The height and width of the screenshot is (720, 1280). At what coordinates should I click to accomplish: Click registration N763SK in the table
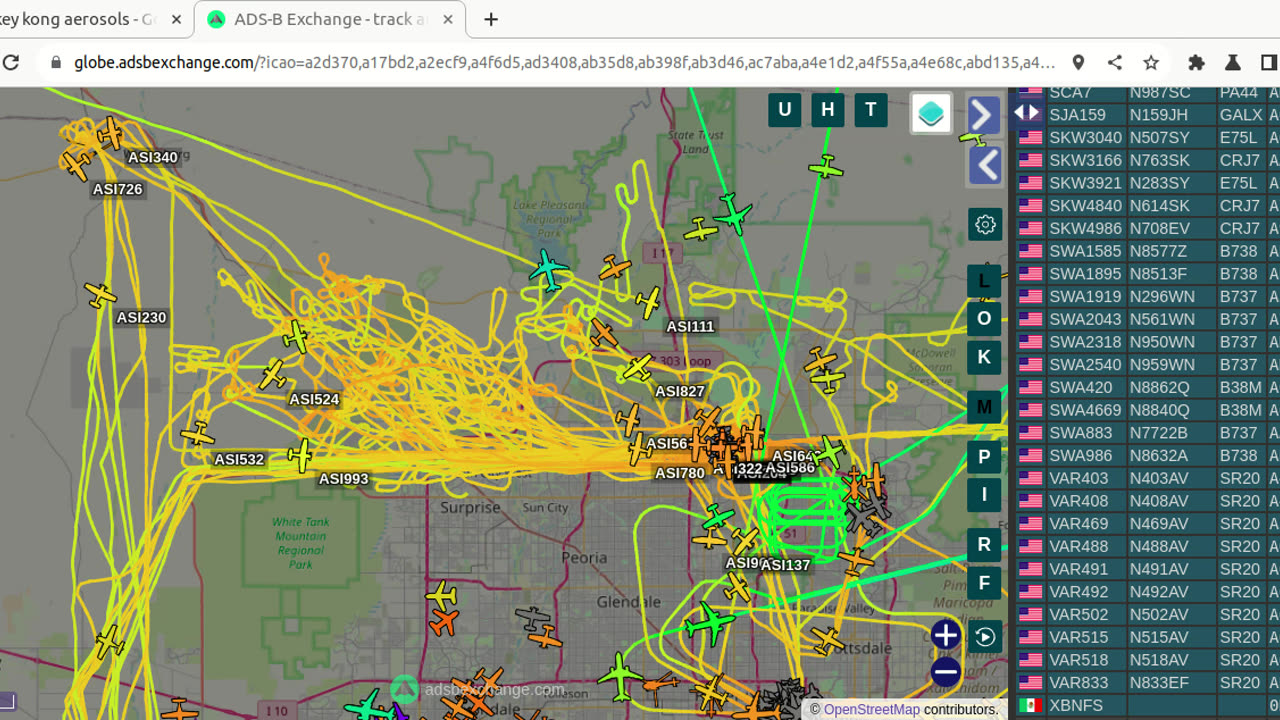pos(1160,160)
